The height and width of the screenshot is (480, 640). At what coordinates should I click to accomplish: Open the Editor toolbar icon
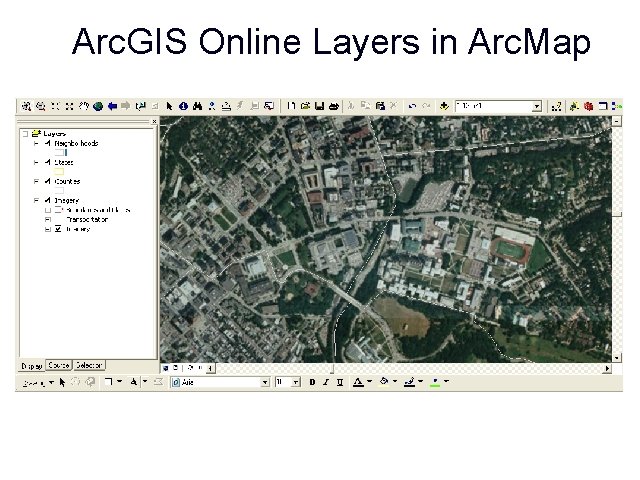(x=556, y=107)
